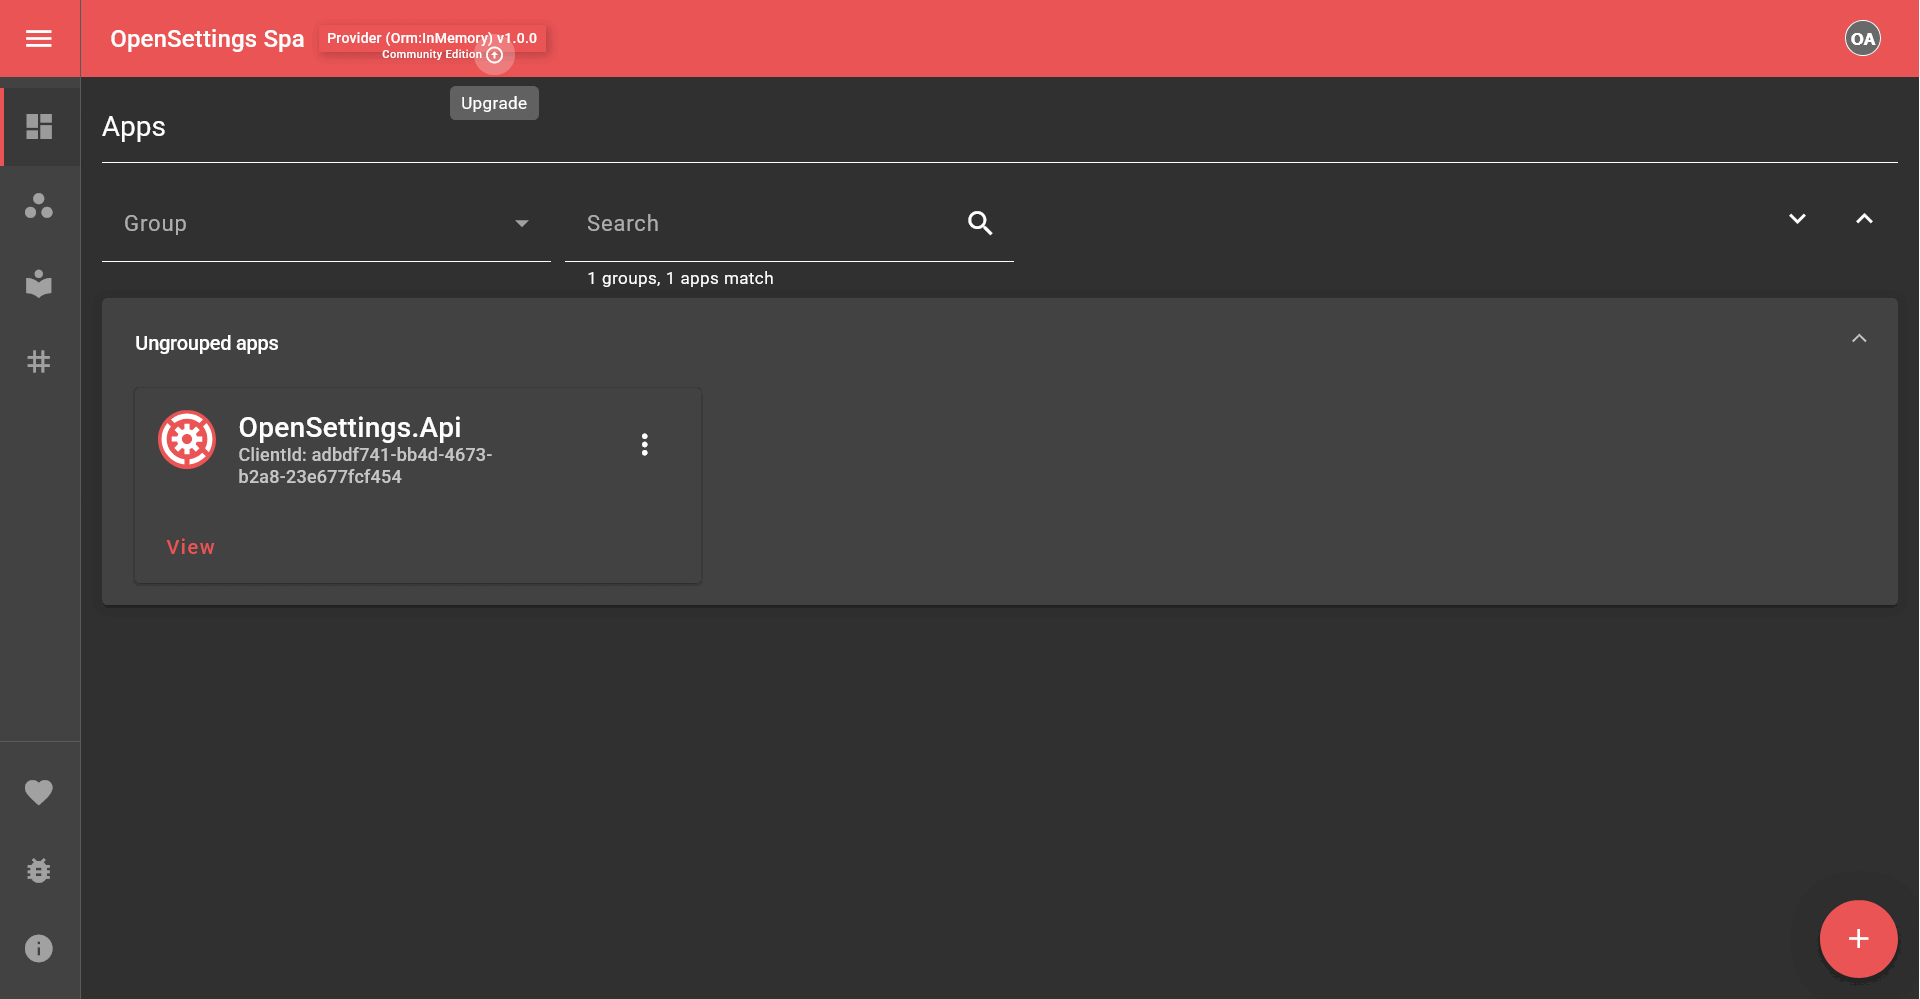Image resolution: width=1920 pixels, height=999 pixels.
Task: Open the three-dot menu on OpenSettings.Api card
Action: 645,444
